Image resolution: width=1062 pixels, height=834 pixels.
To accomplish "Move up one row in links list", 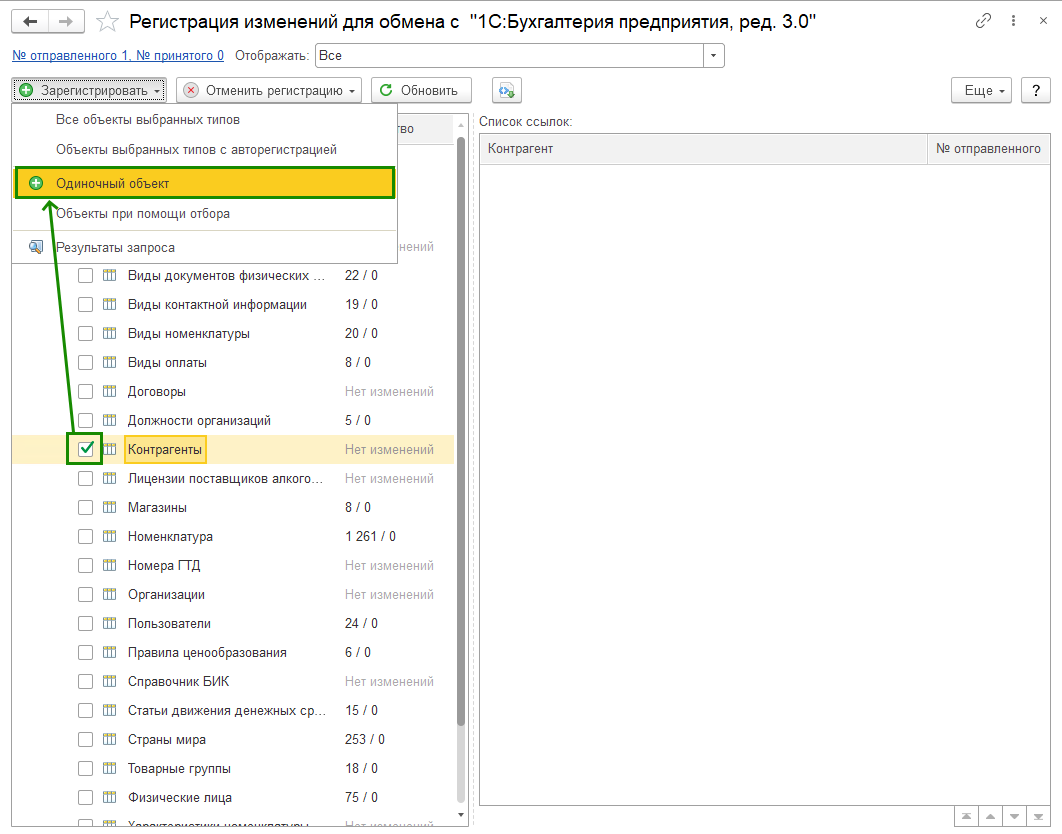I will 990,816.
